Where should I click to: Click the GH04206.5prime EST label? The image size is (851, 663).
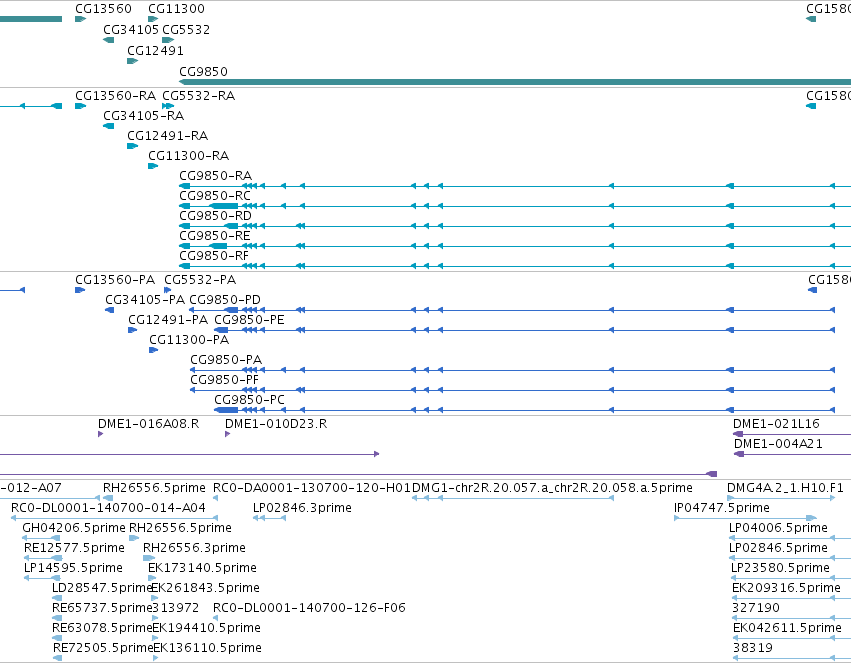pyautogui.click(x=74, y=528)
